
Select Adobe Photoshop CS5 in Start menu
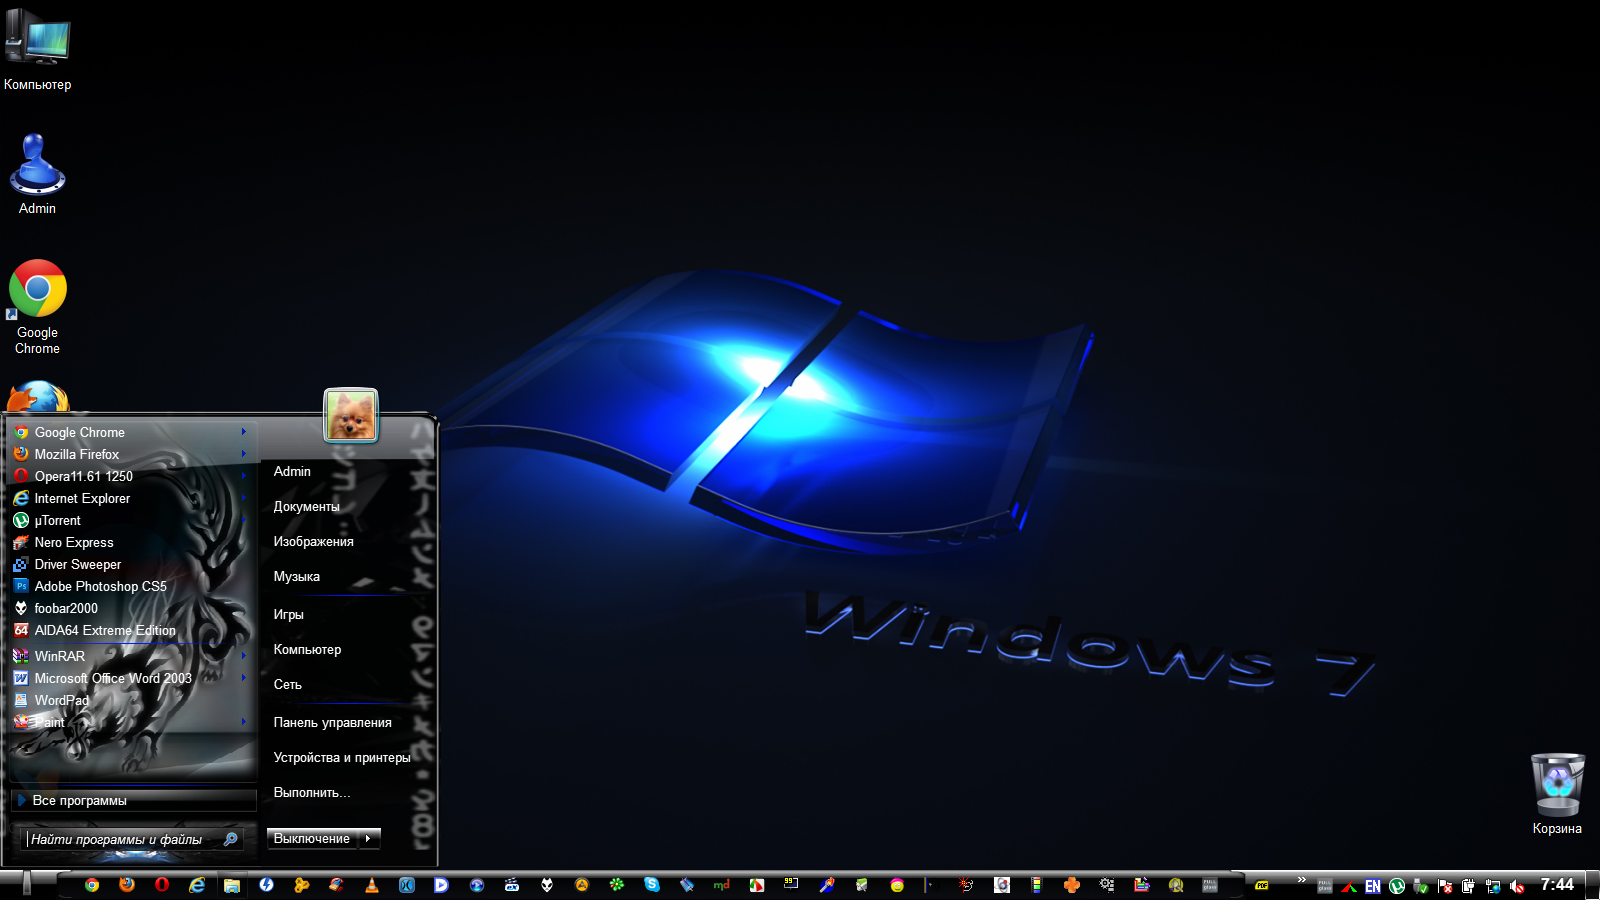(x=100, y=586)
